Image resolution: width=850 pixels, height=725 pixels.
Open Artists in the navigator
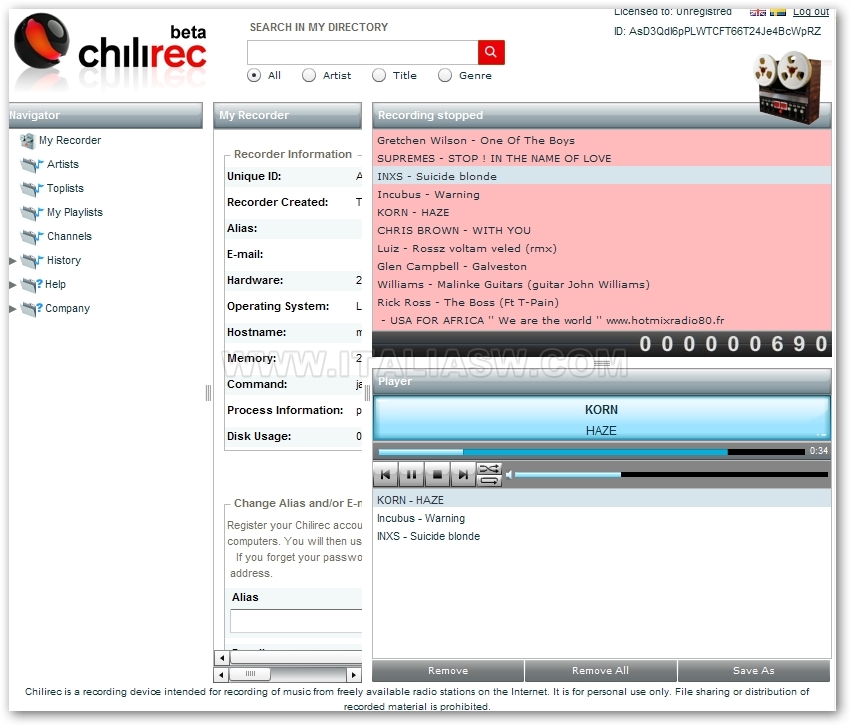point(63,164)
